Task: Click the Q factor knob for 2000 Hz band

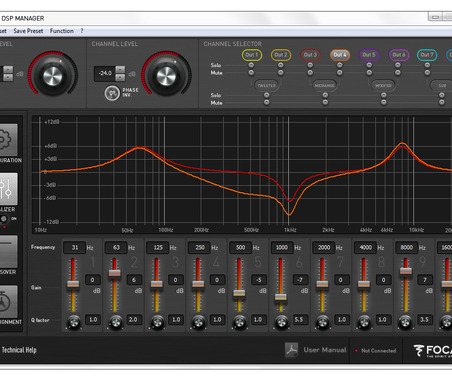Action: tap(322, 322)
